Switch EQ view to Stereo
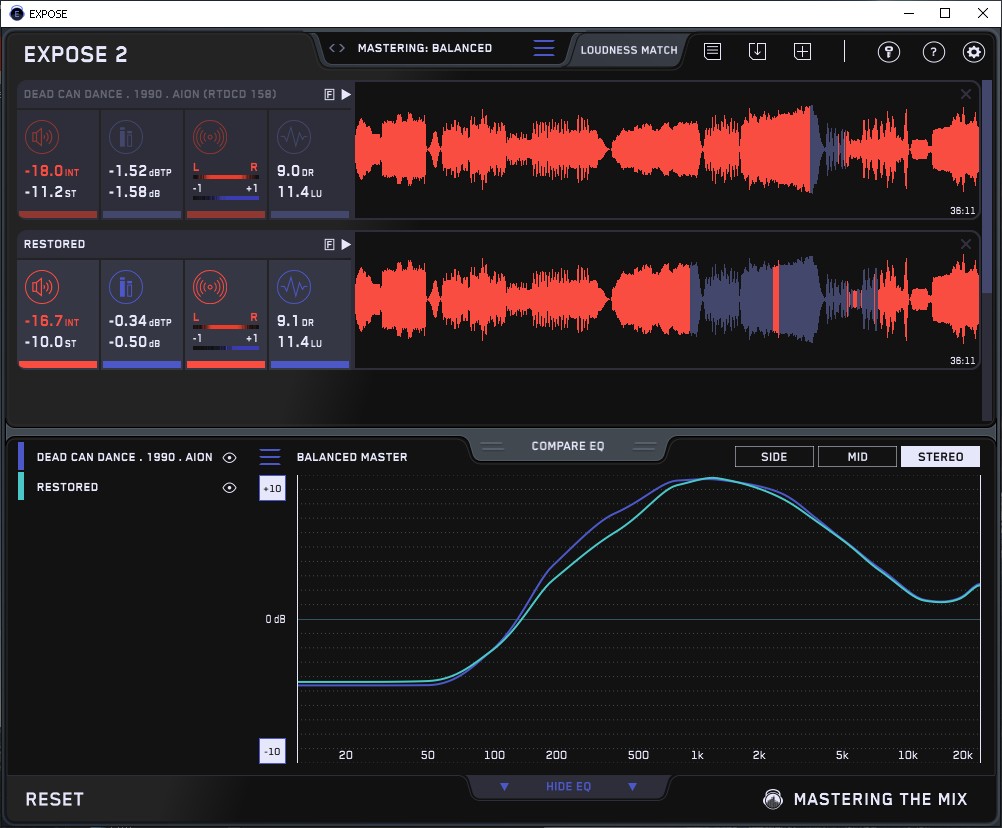The height and width of the screenshot is (828, 1002). pos(940,457)
